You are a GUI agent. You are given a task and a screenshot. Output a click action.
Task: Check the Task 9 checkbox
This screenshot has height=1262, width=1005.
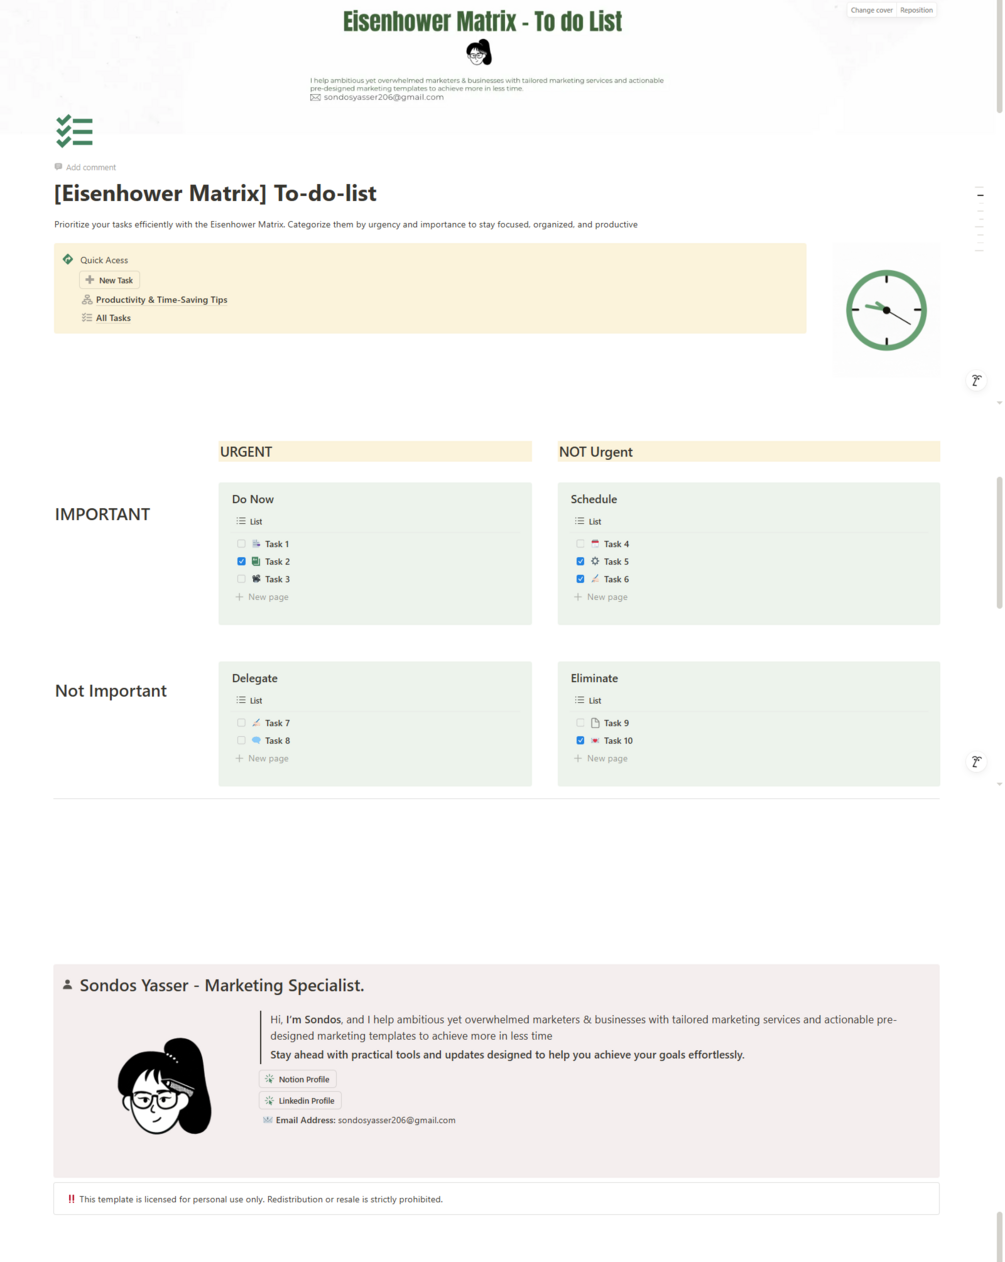(580, 722)
